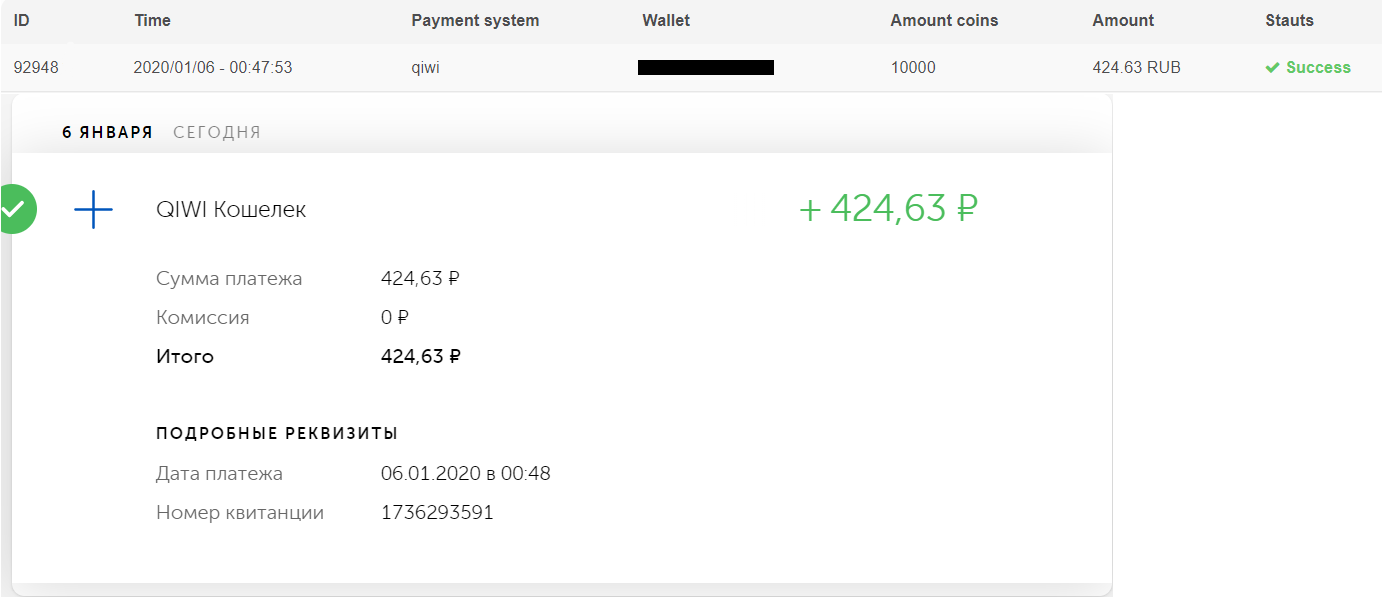Screen dimensions: 1382x598
Task: Click the СЕГОДНЯ label
Action: (x=217, y=132)
